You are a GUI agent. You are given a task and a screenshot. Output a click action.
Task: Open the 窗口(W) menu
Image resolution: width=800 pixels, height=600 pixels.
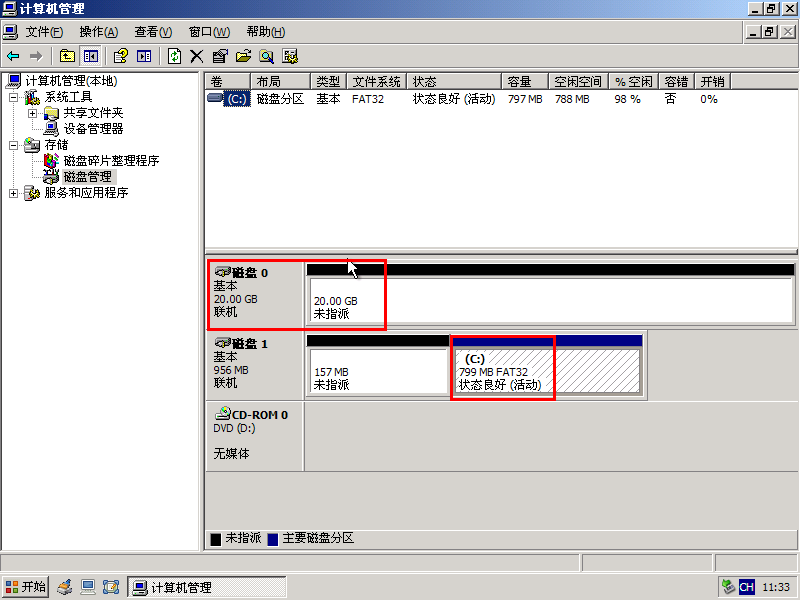[209, 32]
